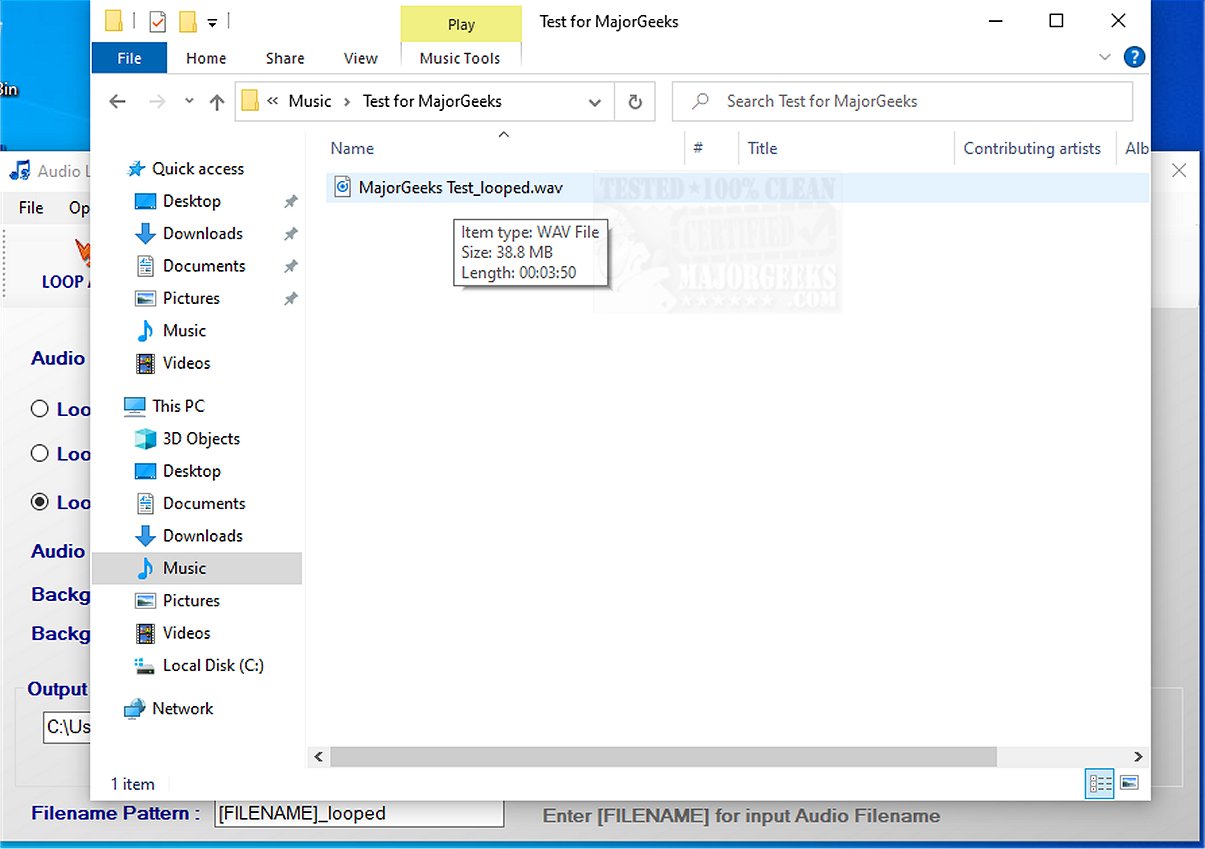The width and height of the screenshot is (1205, 849).
Task: Select MajorGeeks Test_looped.wav file
Action: coord(461,187)
